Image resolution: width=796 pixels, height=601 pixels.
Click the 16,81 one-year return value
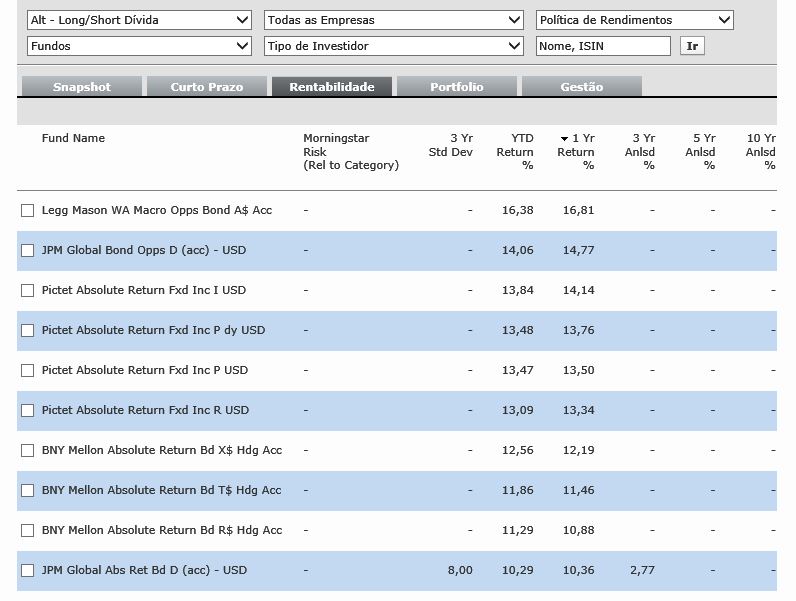click(x=578, y=210)
